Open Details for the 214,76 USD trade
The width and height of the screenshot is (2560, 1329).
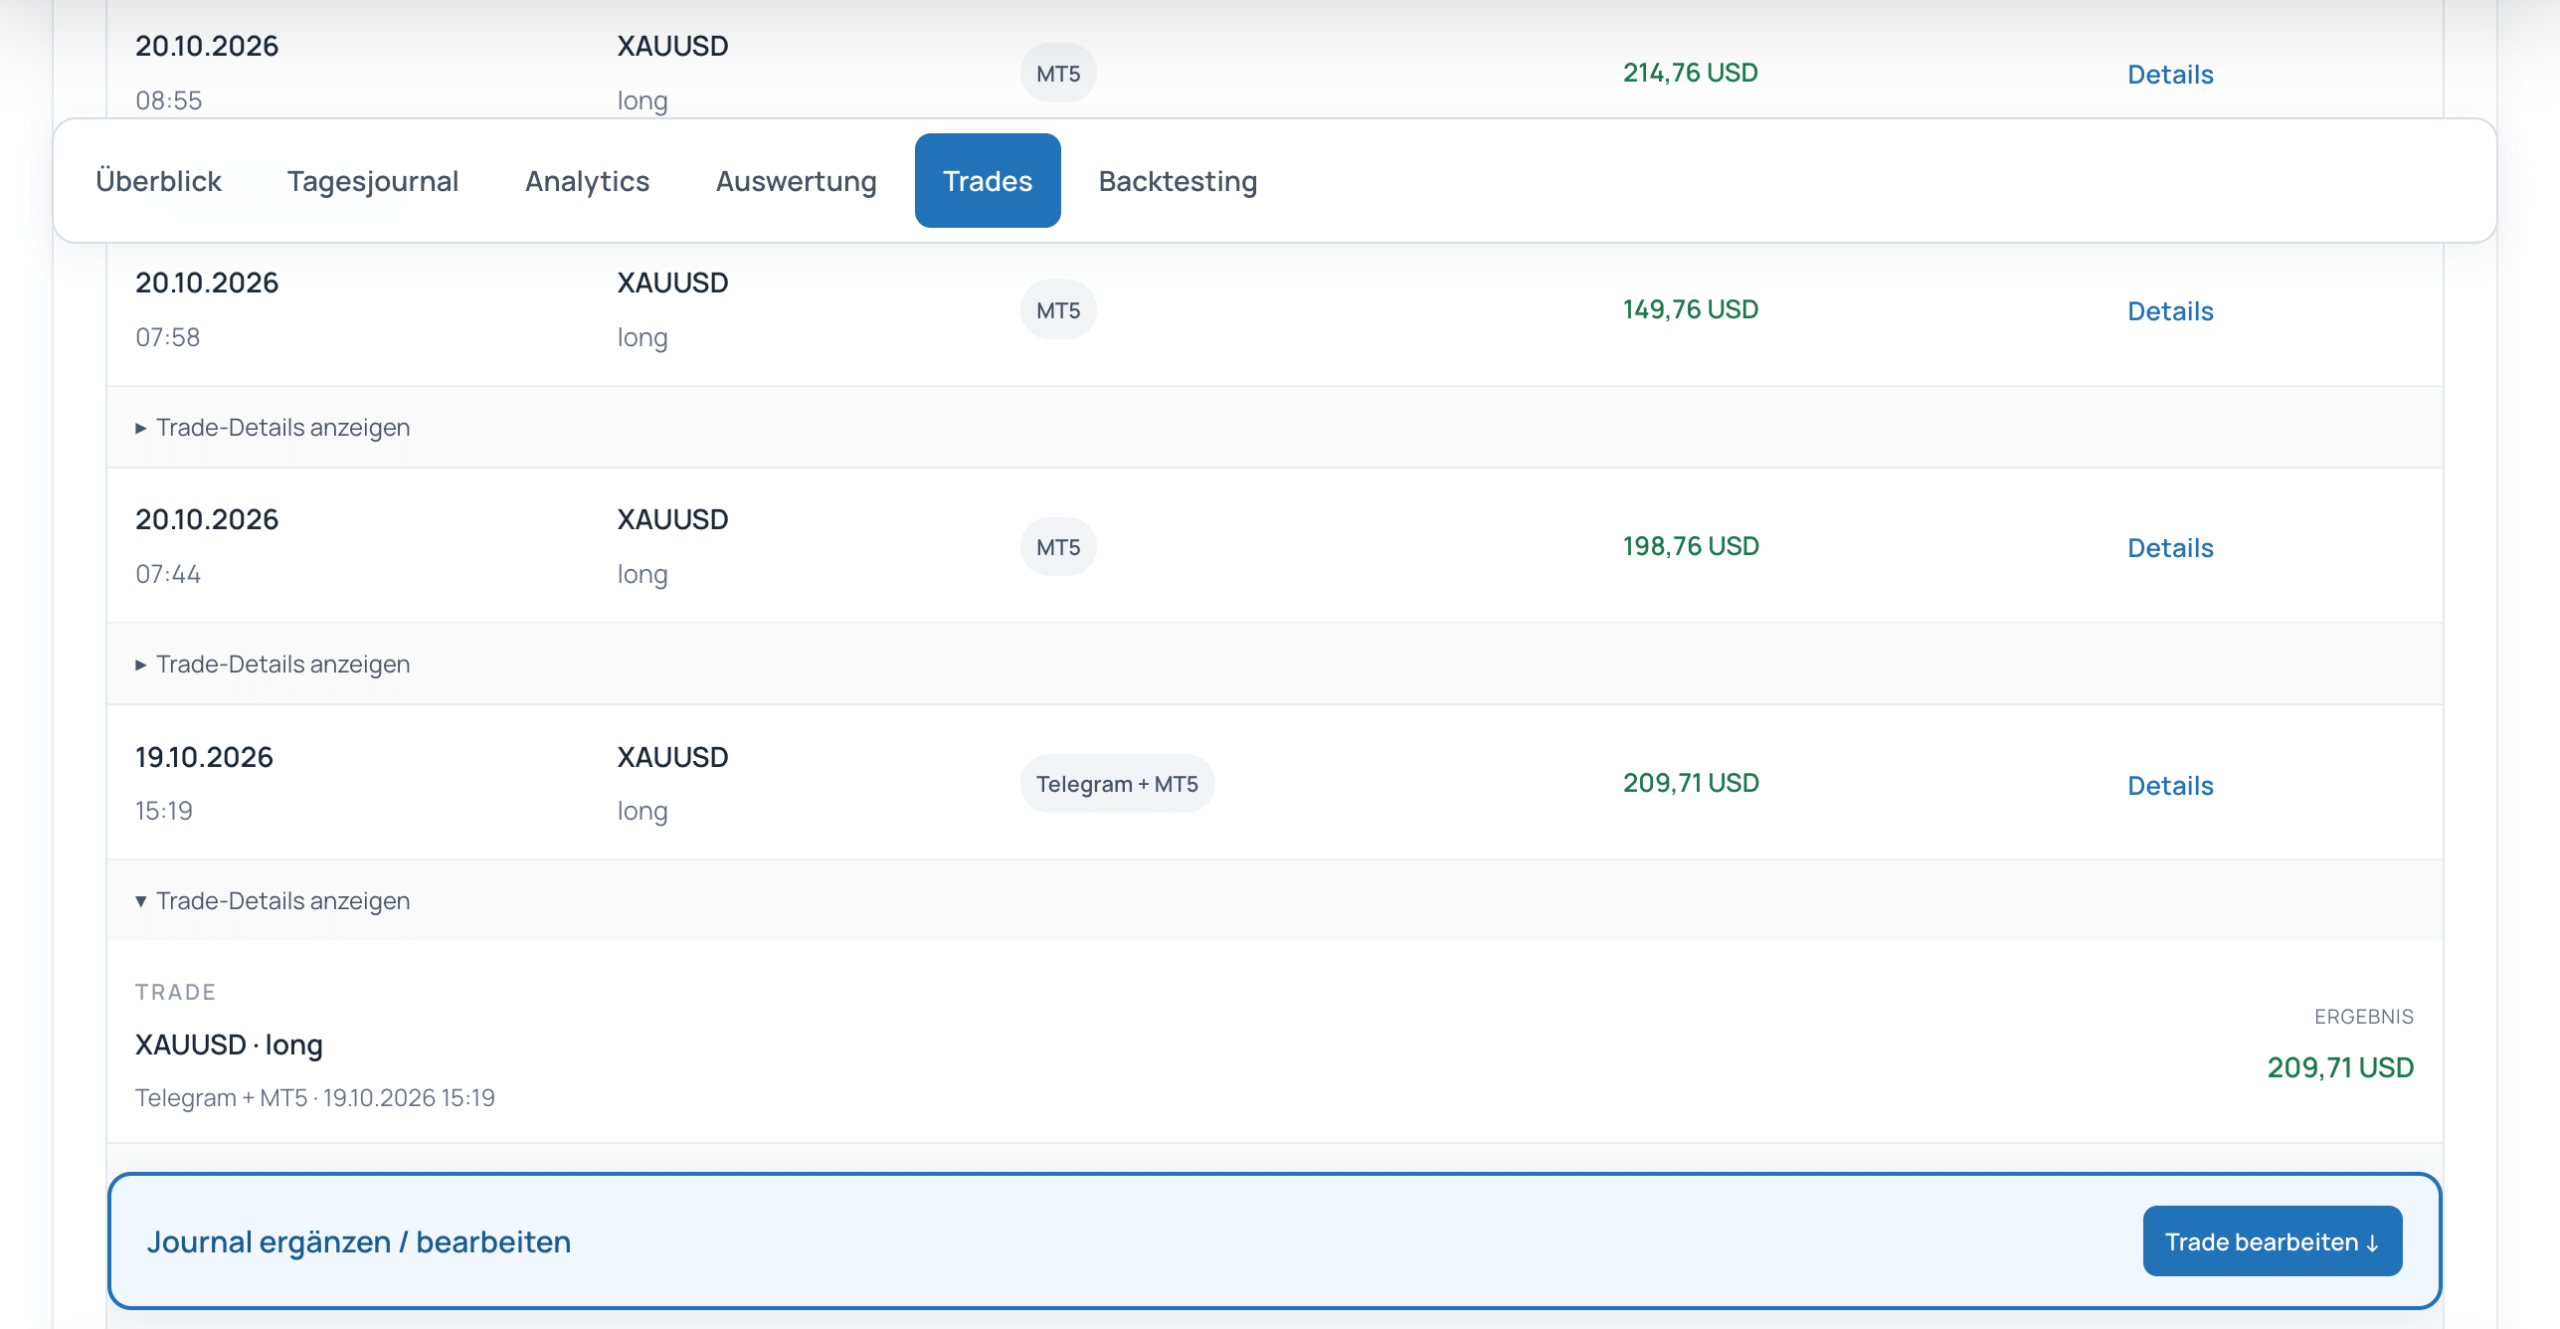2169,74
